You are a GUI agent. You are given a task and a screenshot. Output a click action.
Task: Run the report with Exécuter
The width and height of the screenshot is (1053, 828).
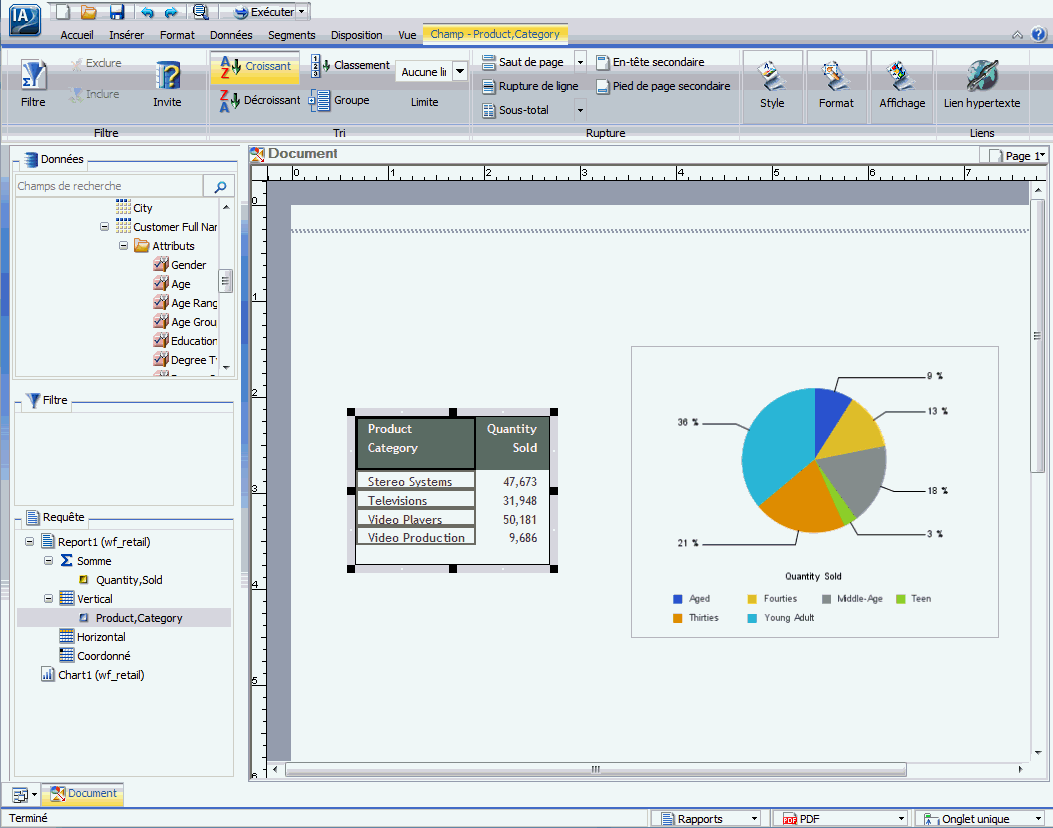coord(263,12)
